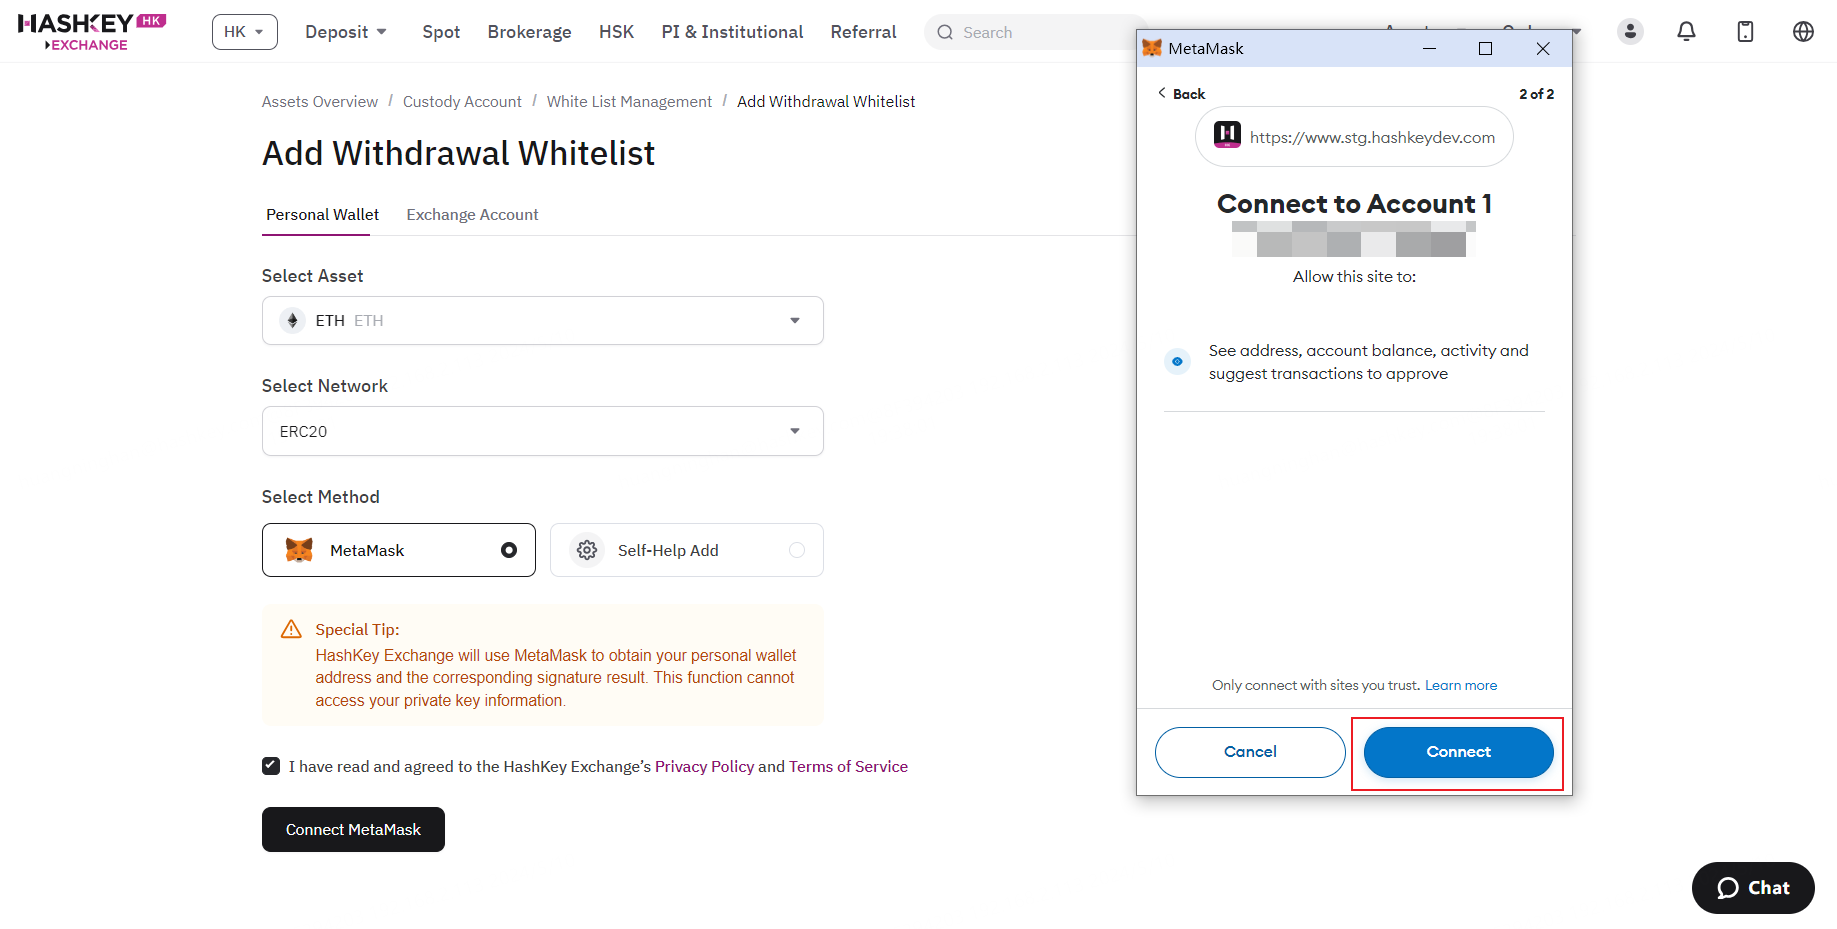Screen dimensions: 1837x929
Task: Open the Privacy Policy link
Action: pos(704,766)
